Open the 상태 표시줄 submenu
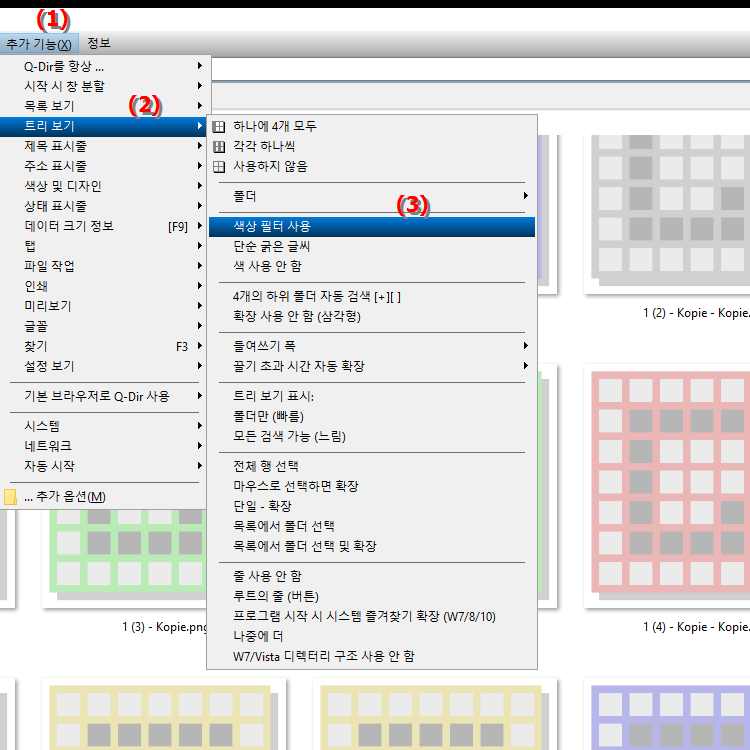 pos(103,207)
